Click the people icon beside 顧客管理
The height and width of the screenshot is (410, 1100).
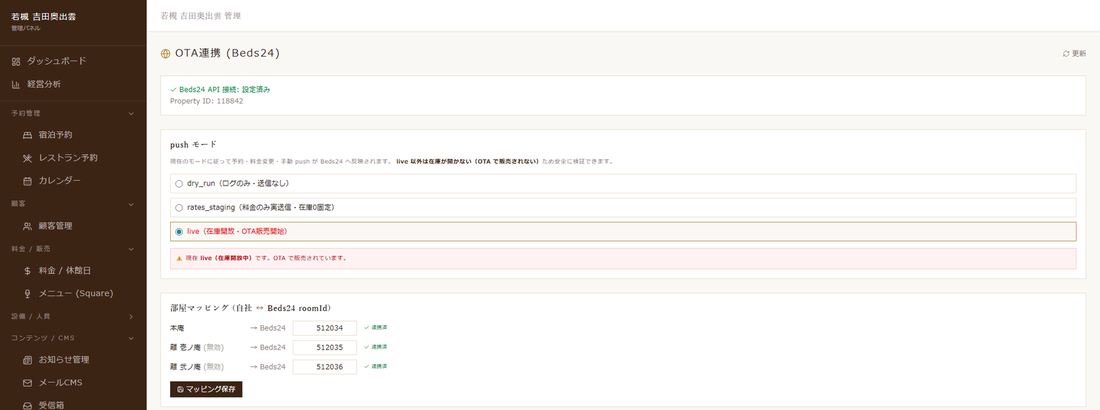tap(27, 226)
